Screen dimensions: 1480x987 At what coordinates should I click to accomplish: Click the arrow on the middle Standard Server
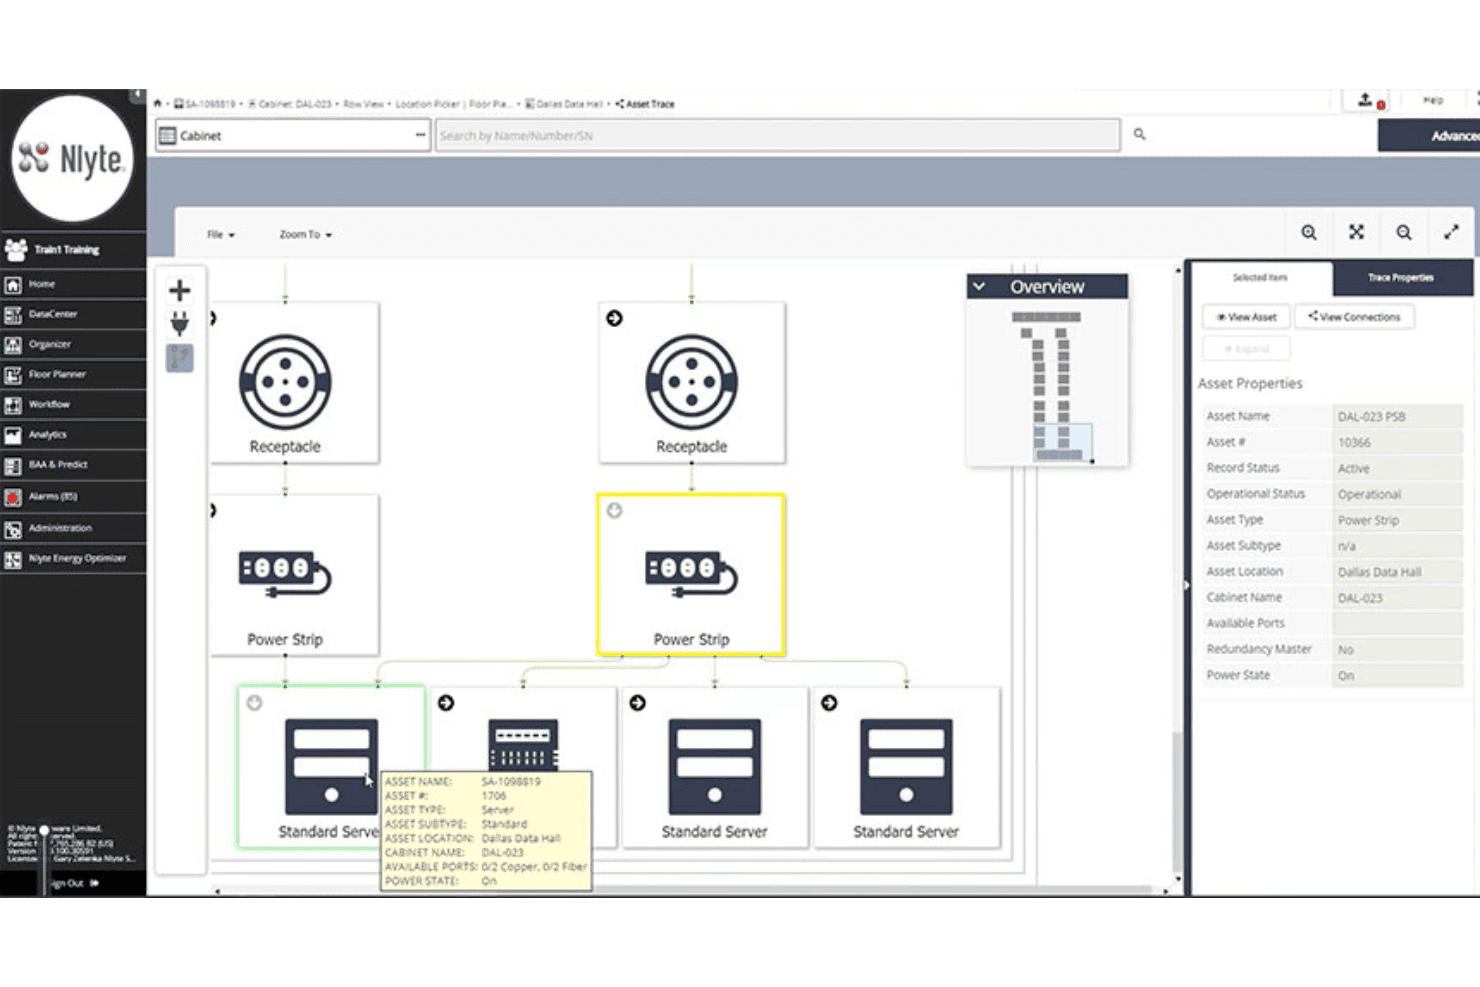click(637, 703)
